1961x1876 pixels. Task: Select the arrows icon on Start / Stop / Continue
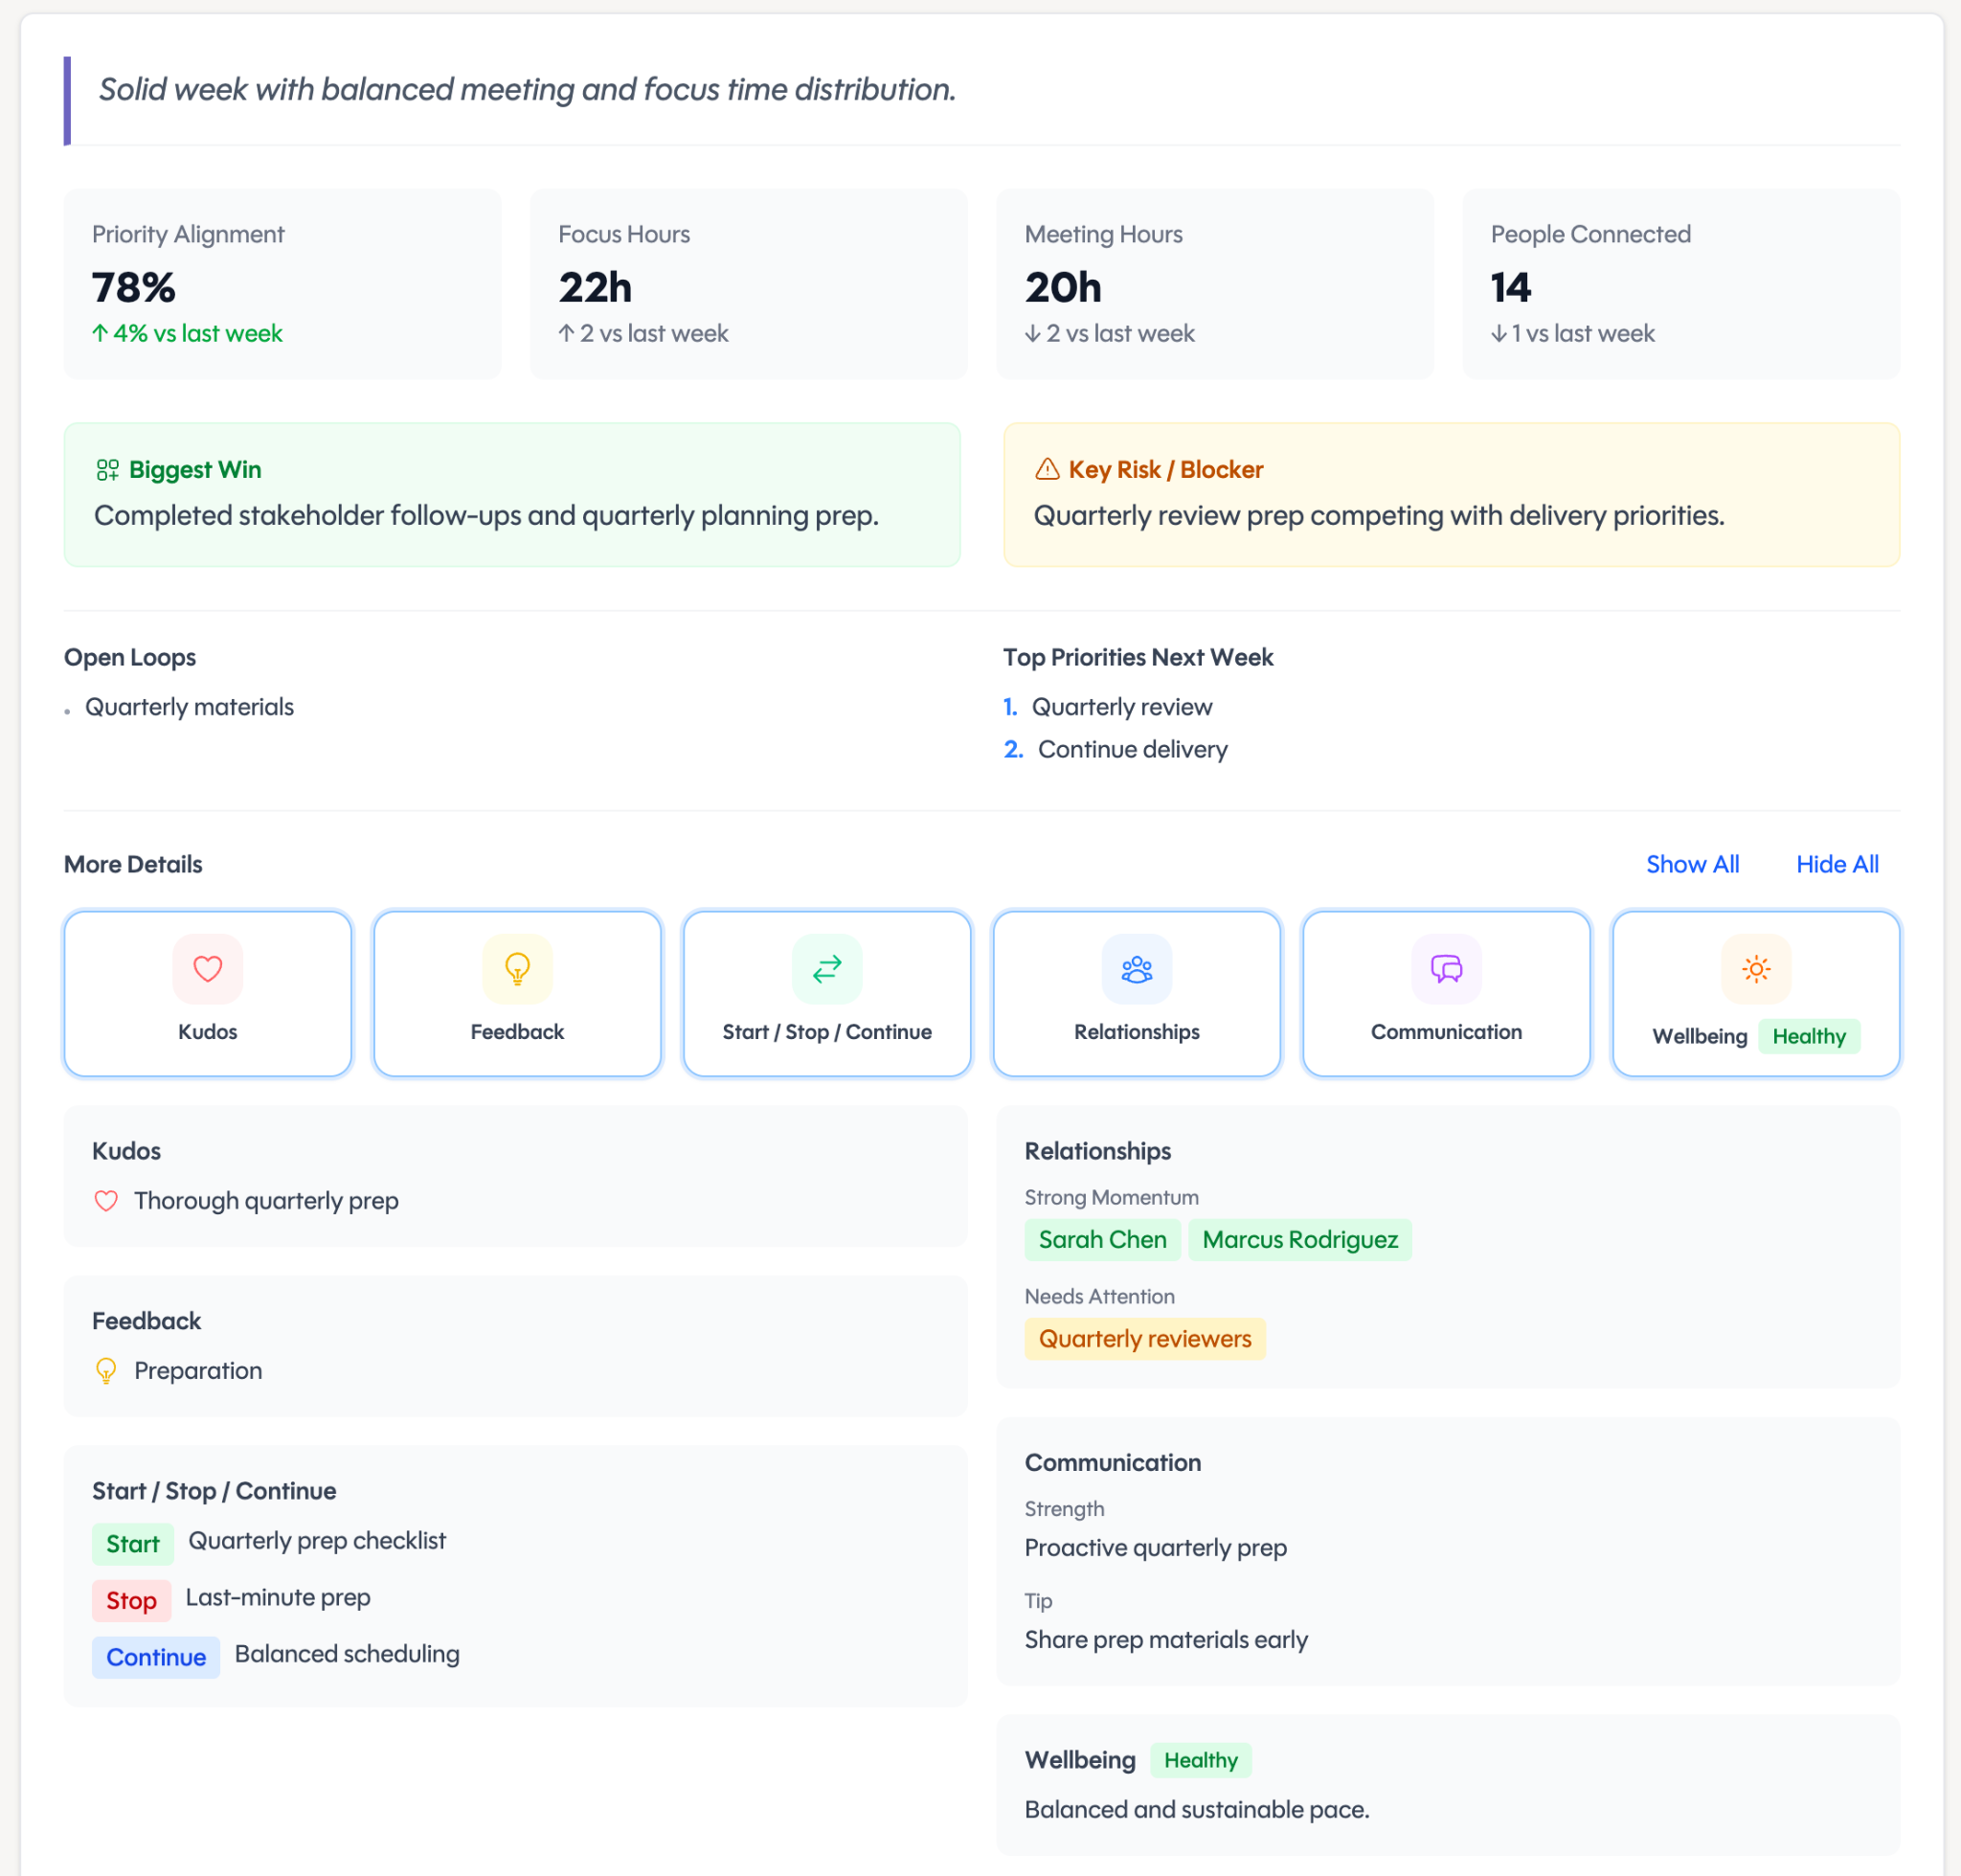(x=827, y=968)
